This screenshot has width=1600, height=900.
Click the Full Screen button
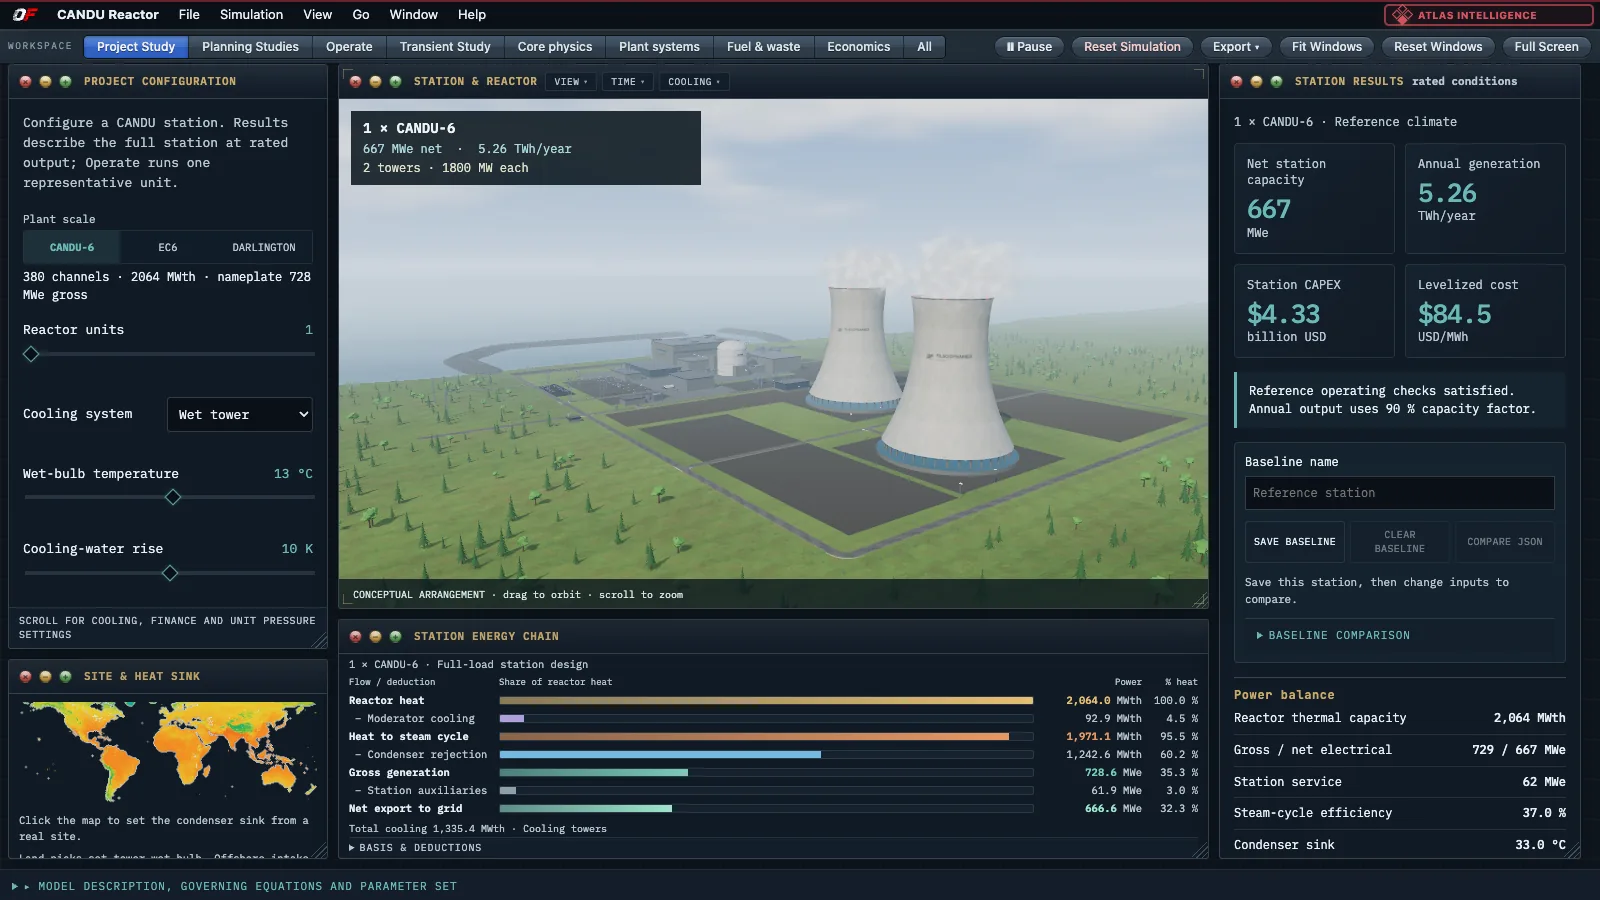tap(1546, 47)
